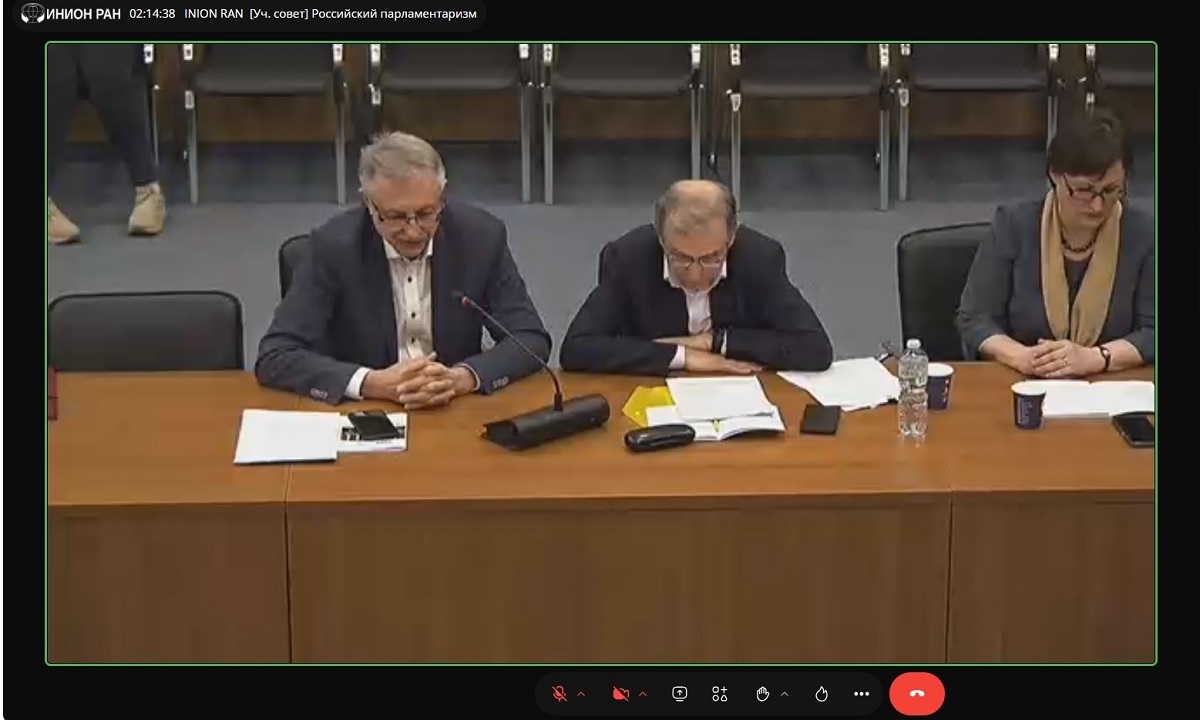Expand the chevron beside raise hand
The height and width of the screenshot is (720, 1200).
[x=784, y=694]
